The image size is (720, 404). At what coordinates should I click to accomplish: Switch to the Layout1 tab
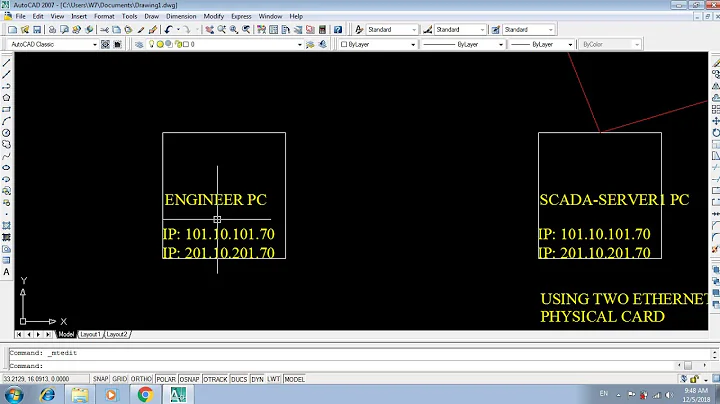coord(90,334)
